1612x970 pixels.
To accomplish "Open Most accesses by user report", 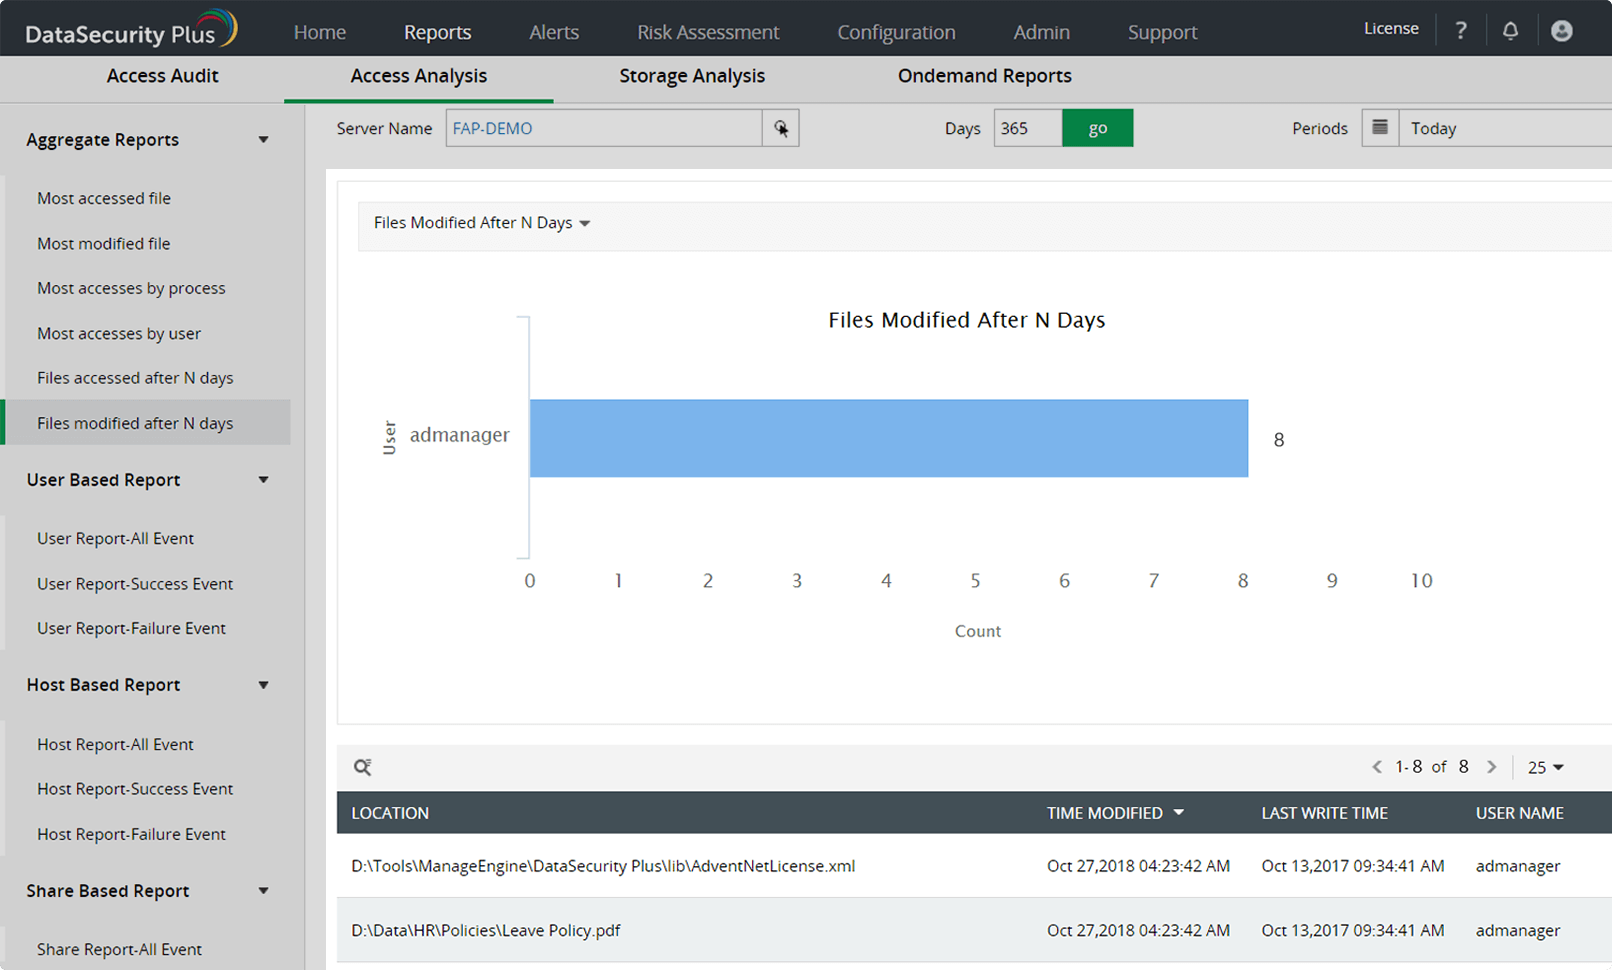I will click(119, 333).
